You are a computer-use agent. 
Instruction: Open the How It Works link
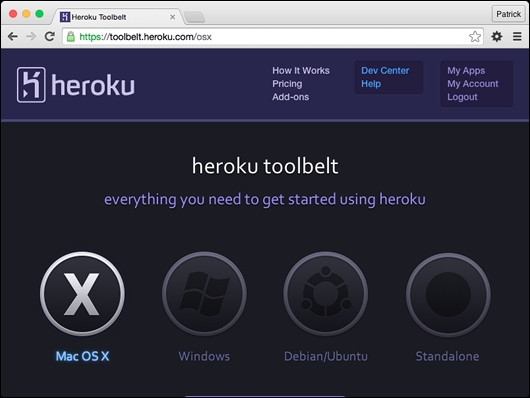pyautogui.click(x=301, y=70)
